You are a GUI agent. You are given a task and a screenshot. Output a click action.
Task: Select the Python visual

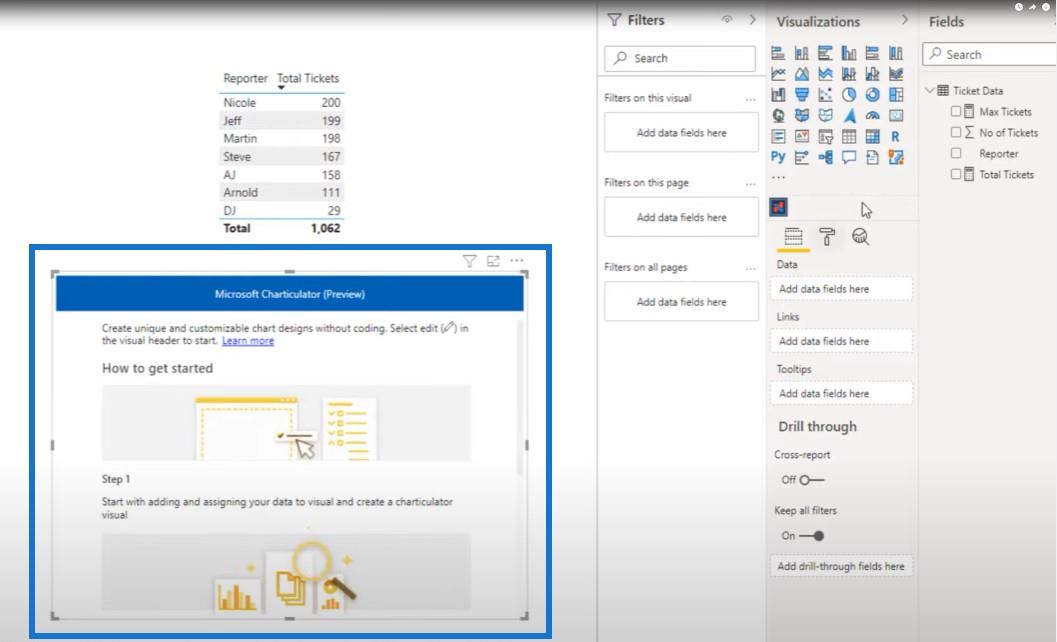[x=778, y=157]
